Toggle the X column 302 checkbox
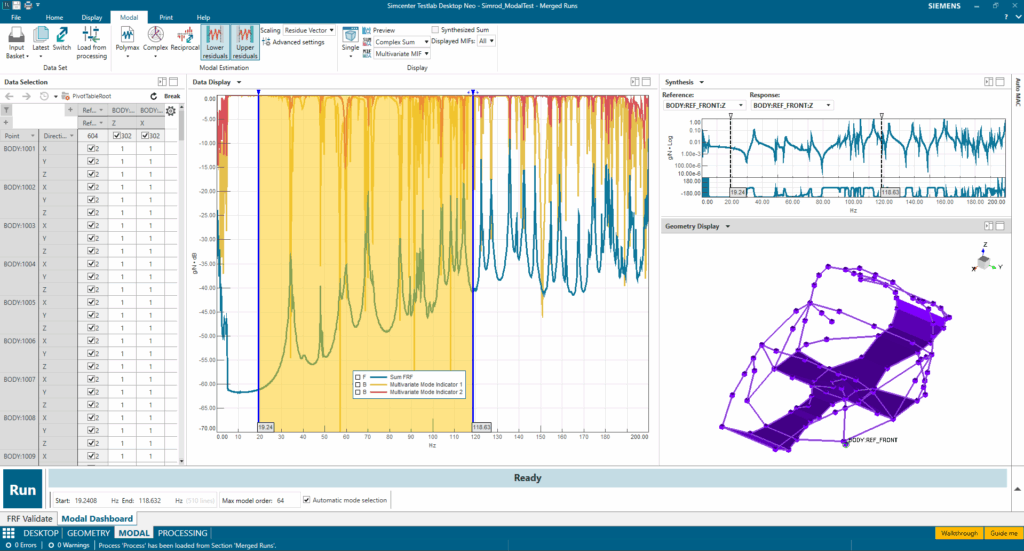The width and height of the screenshot is (1024, 551). [146, 136]
